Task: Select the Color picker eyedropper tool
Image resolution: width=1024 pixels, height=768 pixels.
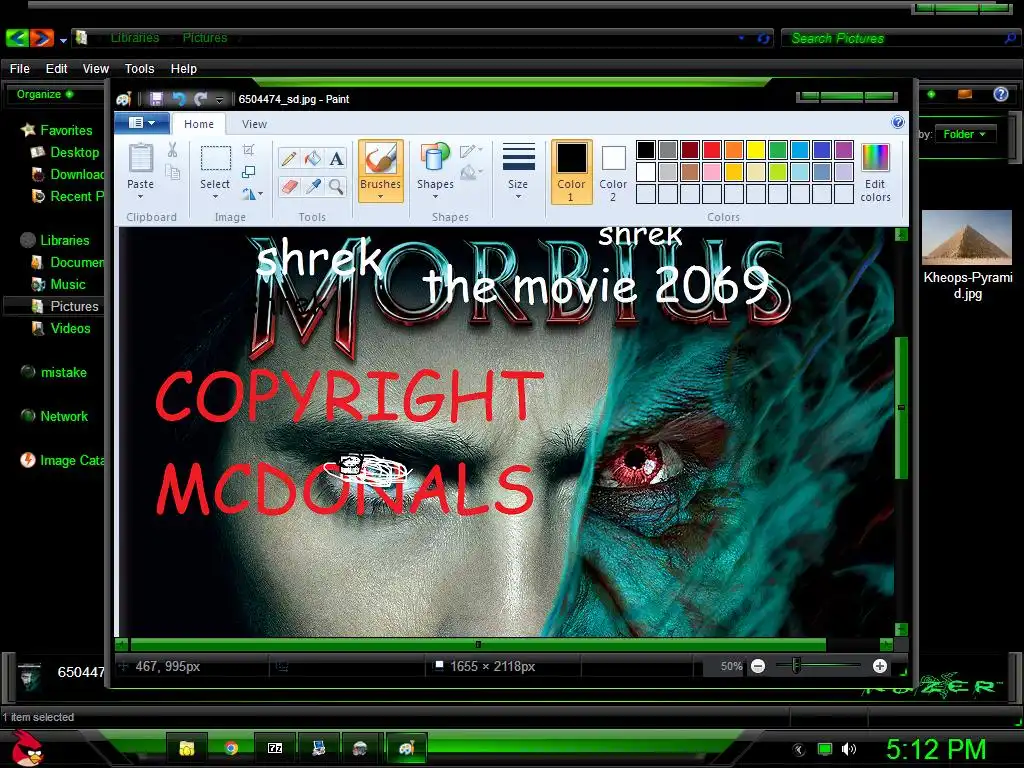Action: [x=313, y=187]
